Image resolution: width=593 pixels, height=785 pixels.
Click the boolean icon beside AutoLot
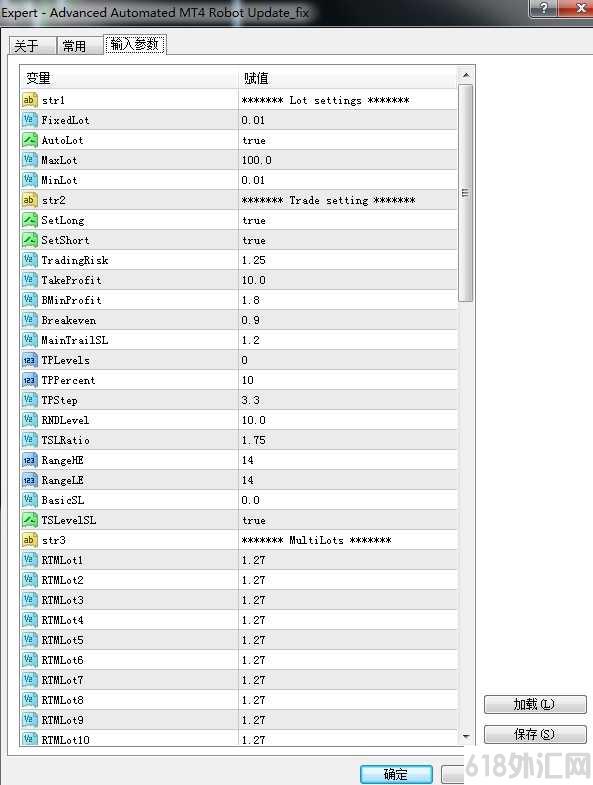30,140
